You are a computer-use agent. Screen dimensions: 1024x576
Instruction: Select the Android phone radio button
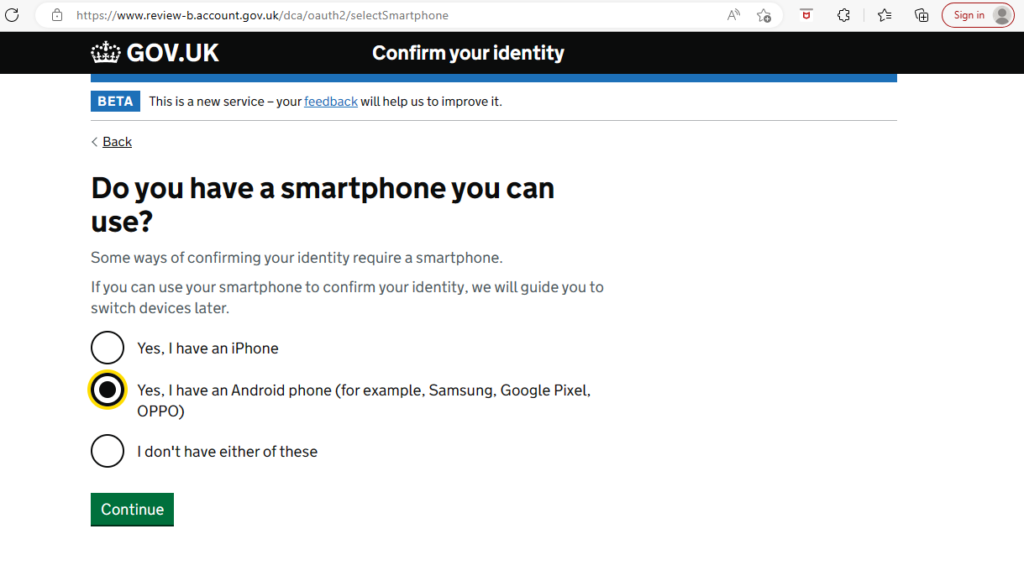[x=107, y=390]
